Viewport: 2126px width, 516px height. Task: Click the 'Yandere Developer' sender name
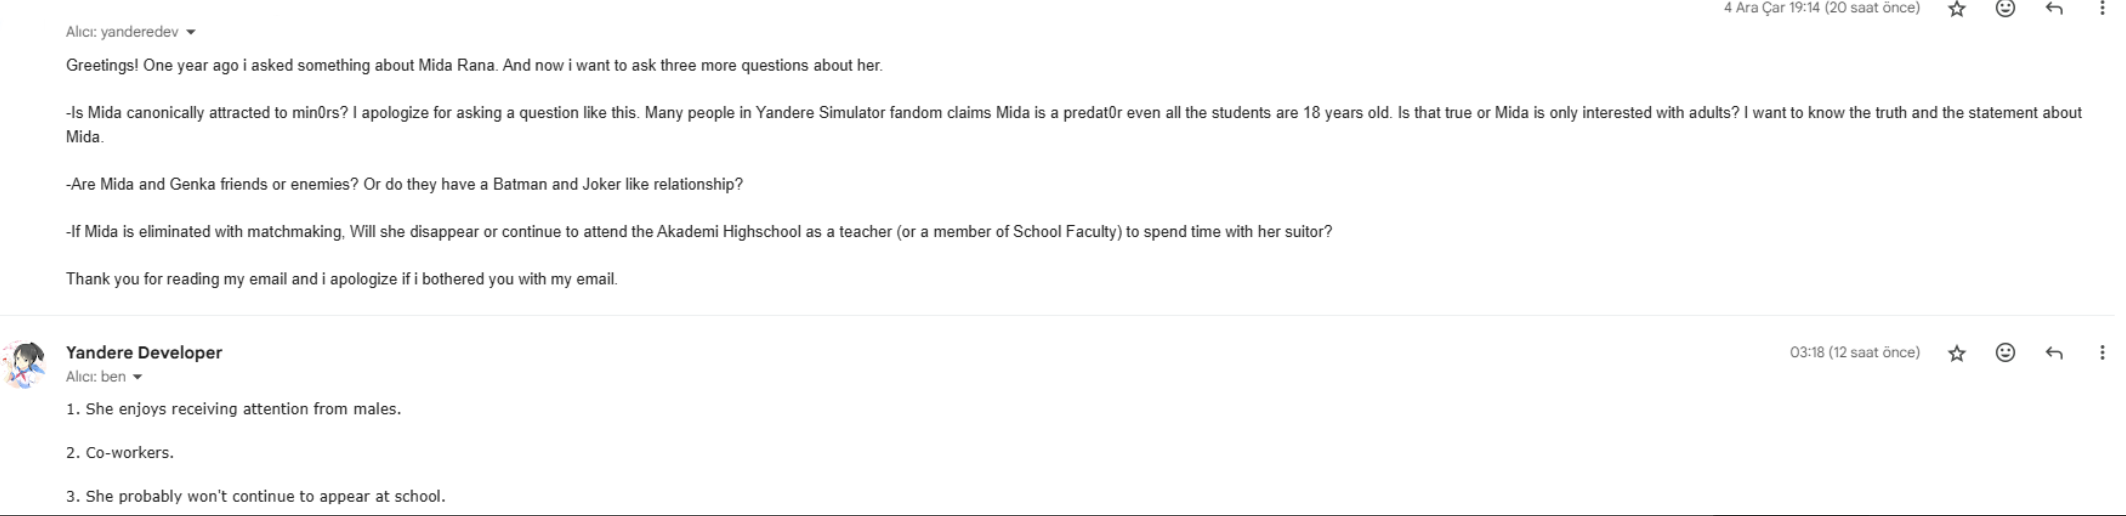click(144, 352)
